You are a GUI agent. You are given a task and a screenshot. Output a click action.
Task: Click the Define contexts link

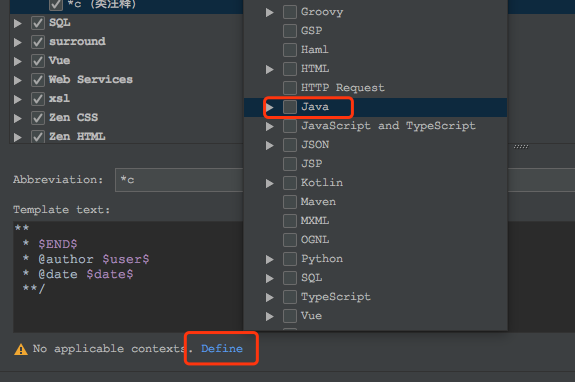[x=222, y=348]
